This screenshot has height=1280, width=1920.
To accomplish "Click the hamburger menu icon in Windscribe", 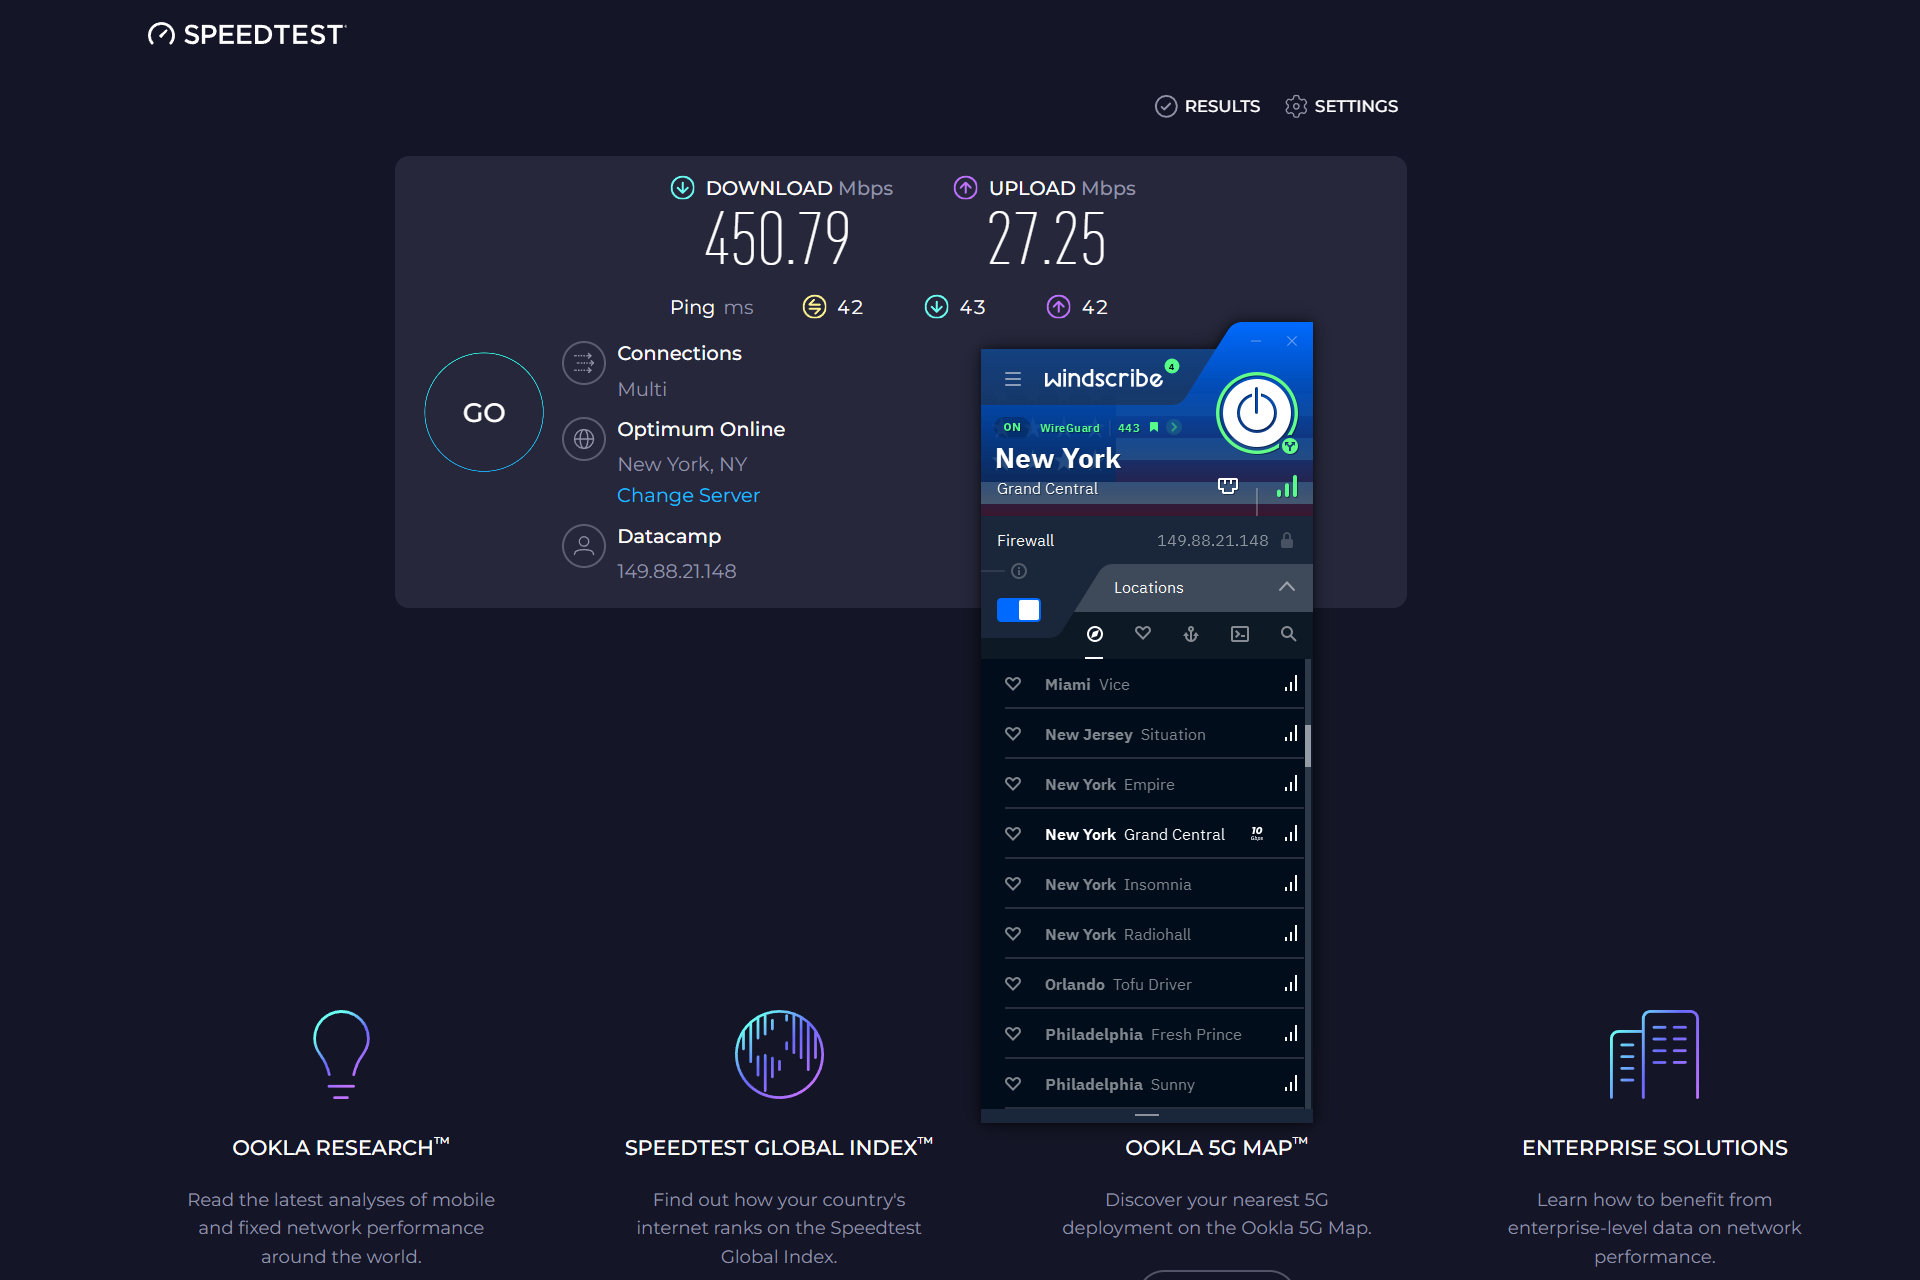I will tap(1013, 379).
